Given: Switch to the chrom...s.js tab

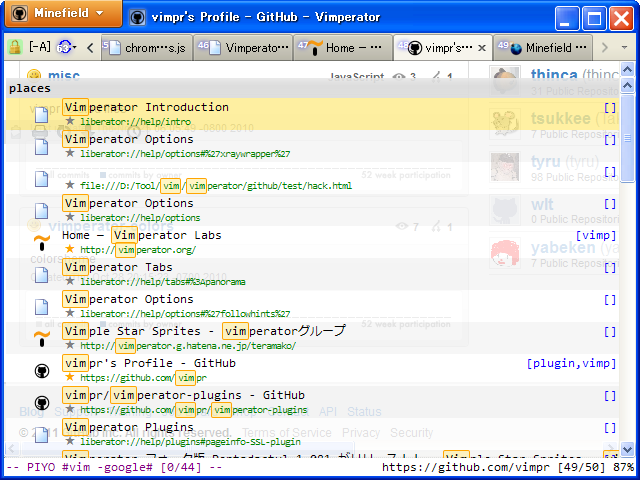Looking at the screenshot, I should (x=146, y=48).
